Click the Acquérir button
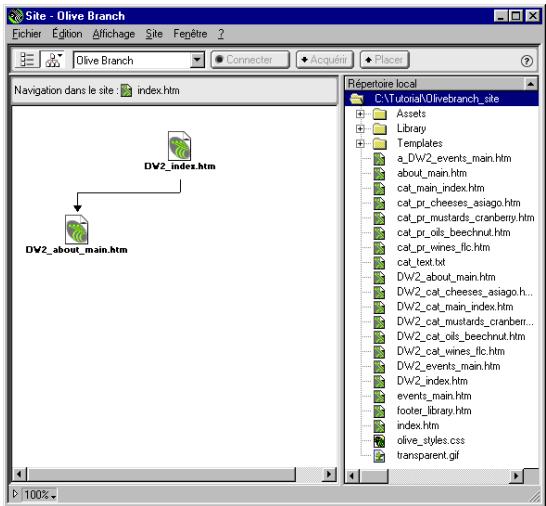 click(x=325, y=60)
